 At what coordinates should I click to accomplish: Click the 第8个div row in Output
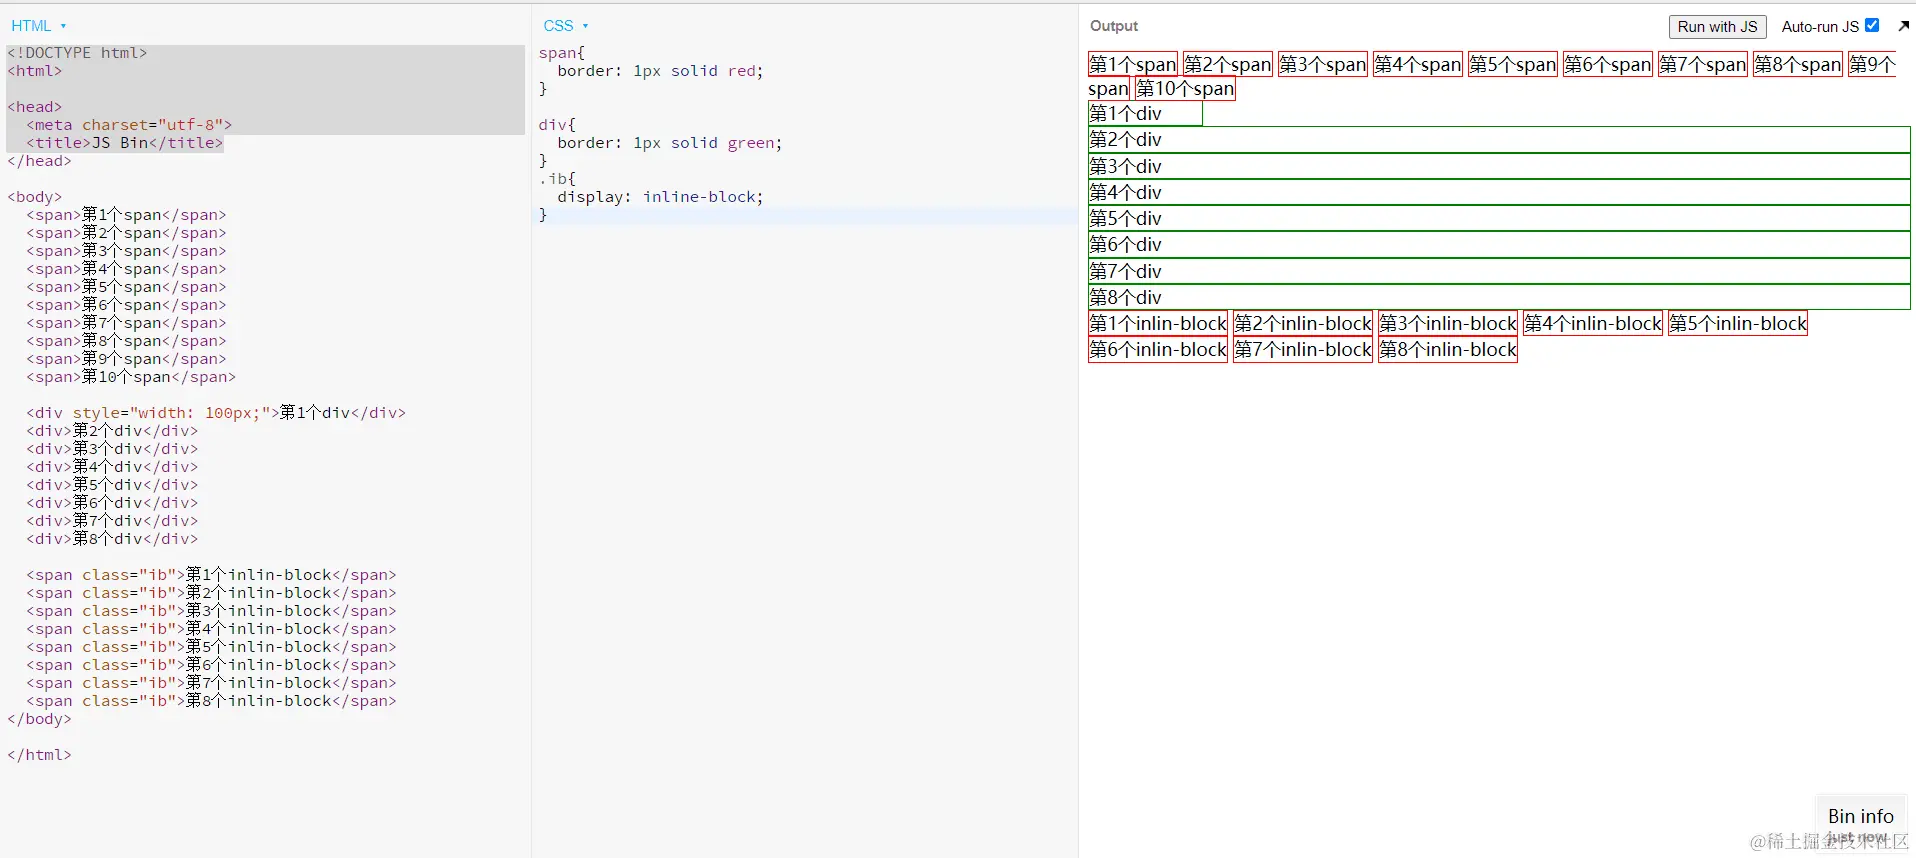tap(1499, 297)
